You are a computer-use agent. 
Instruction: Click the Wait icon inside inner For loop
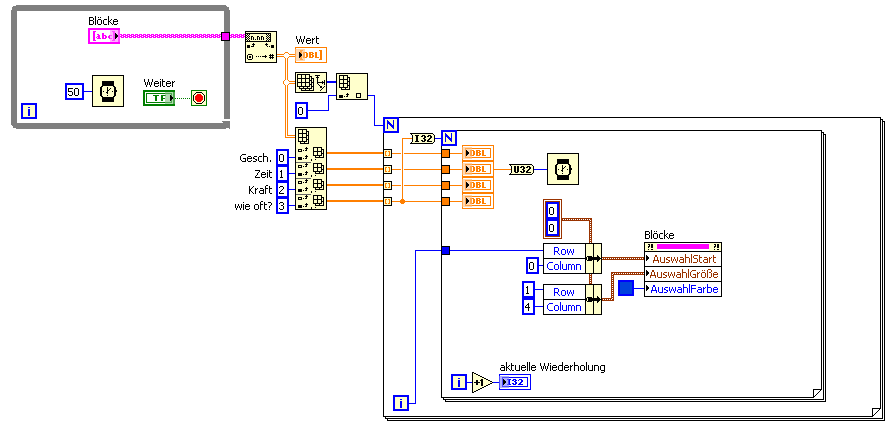563,169
